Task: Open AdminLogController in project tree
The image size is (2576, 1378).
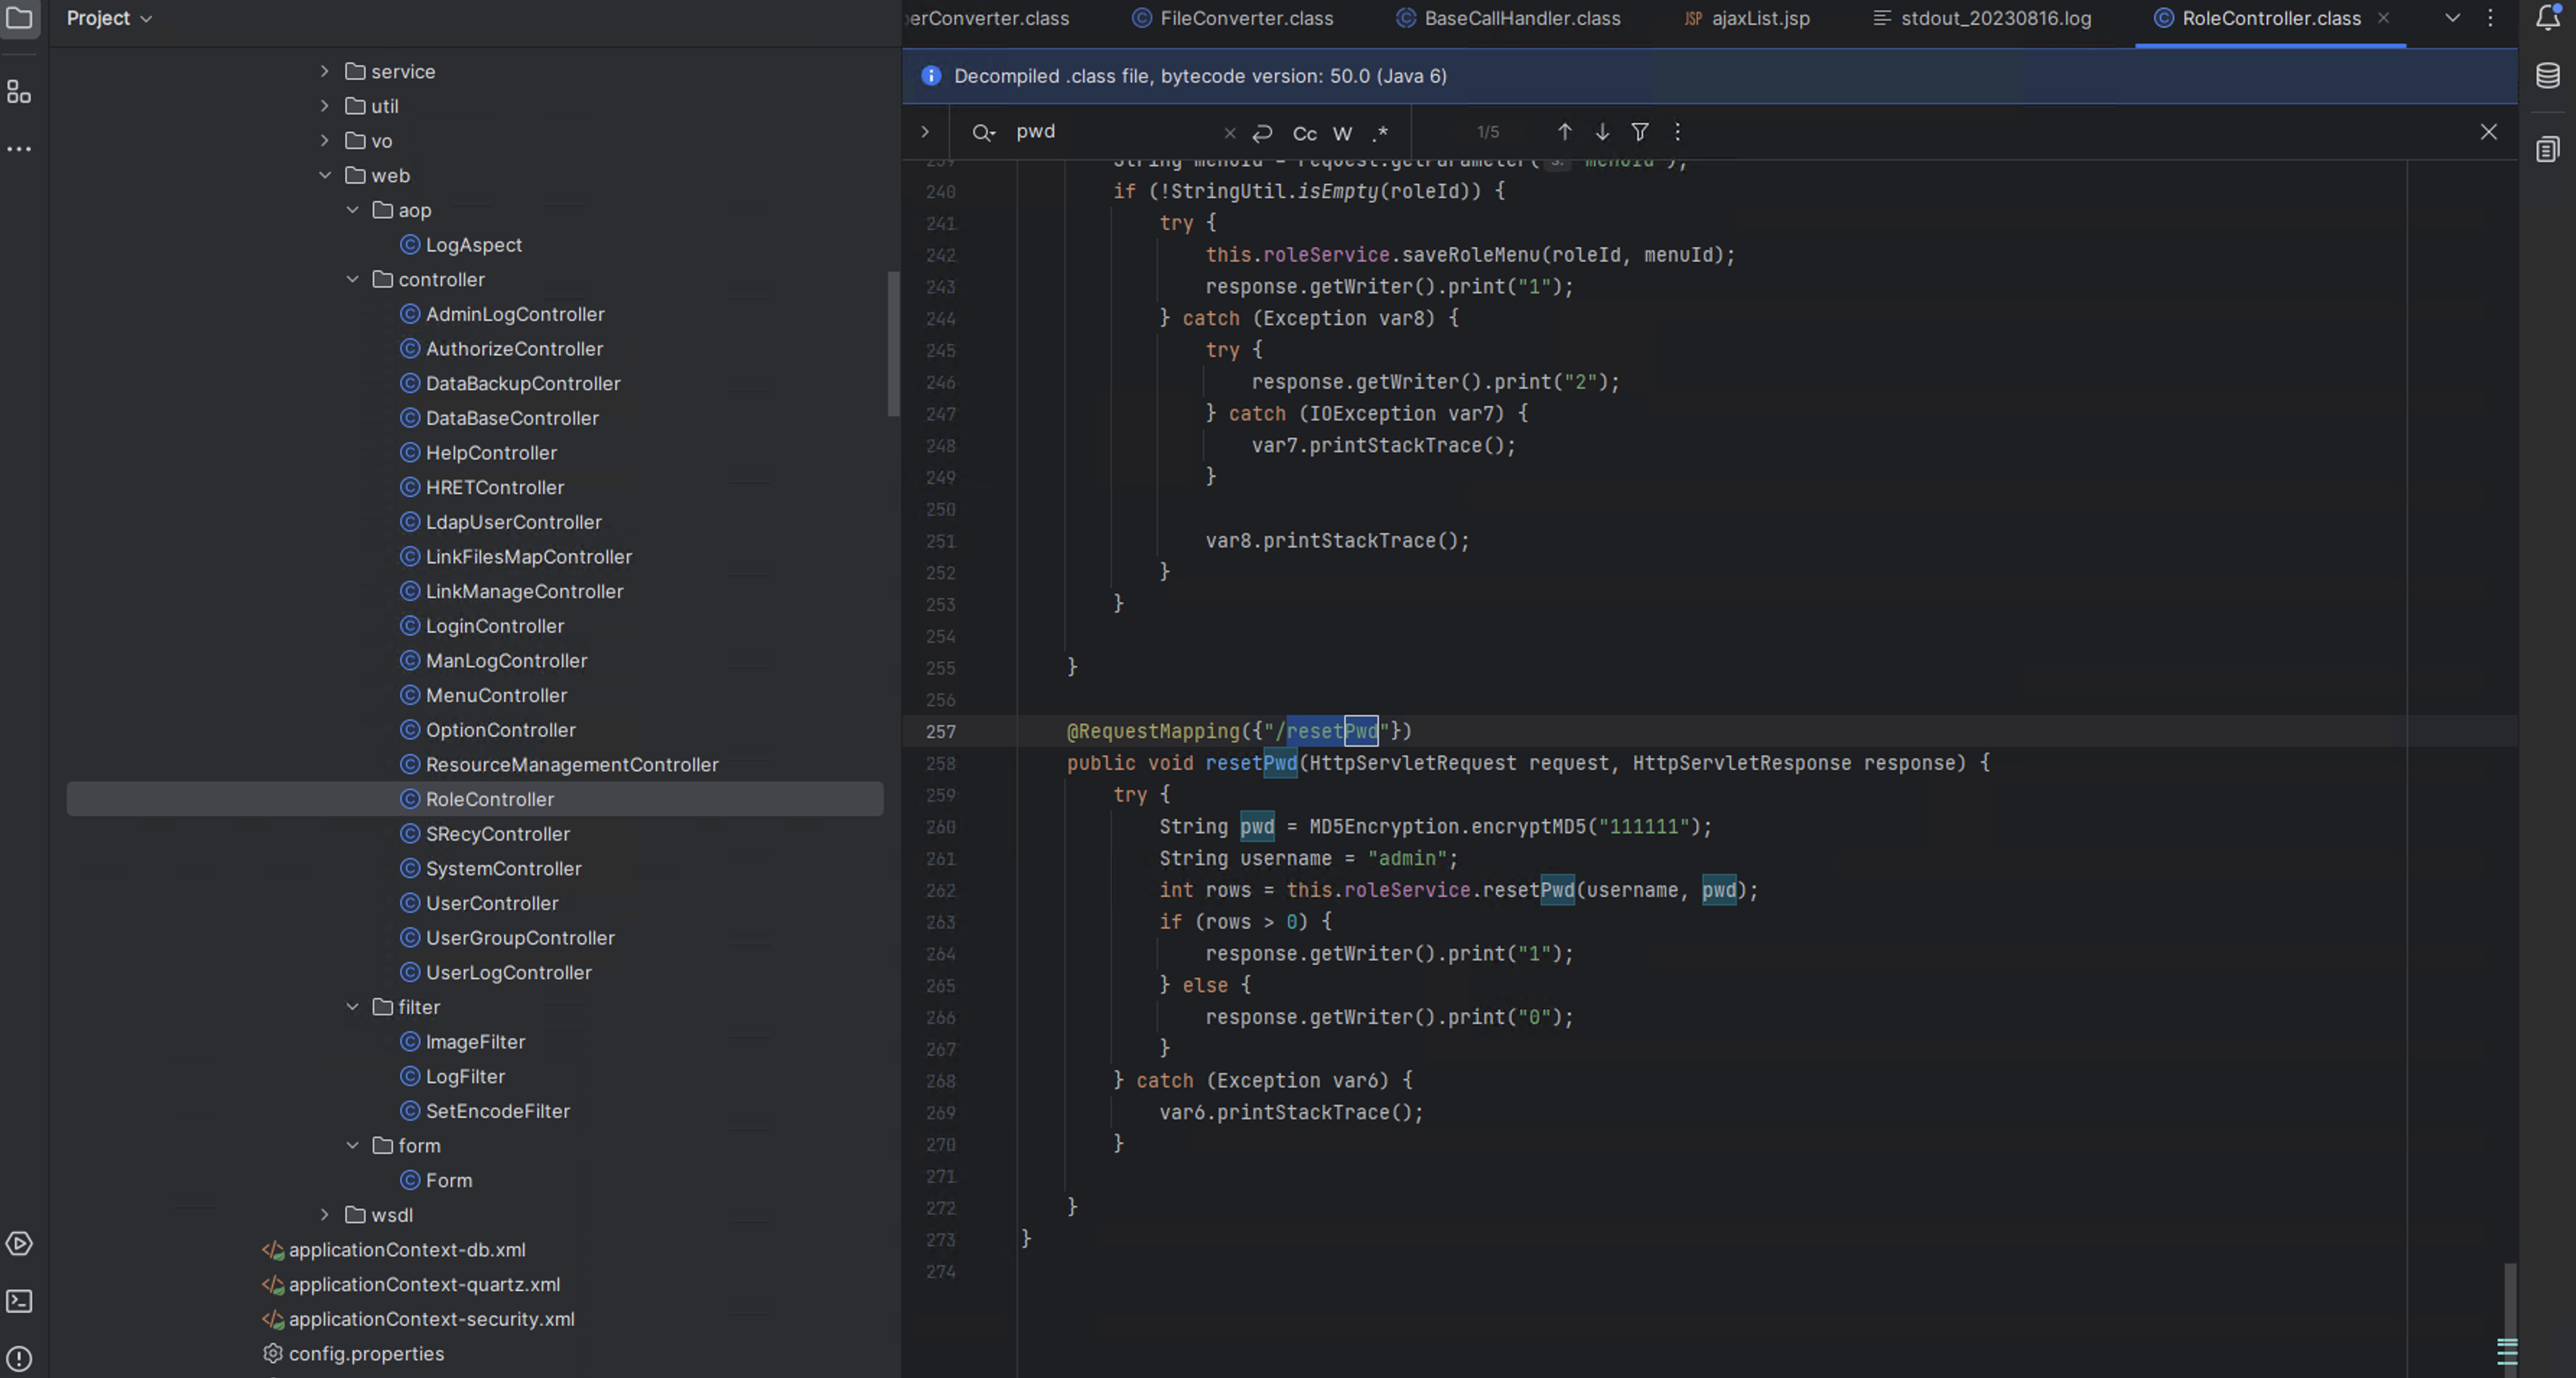Action: point(515,314)
